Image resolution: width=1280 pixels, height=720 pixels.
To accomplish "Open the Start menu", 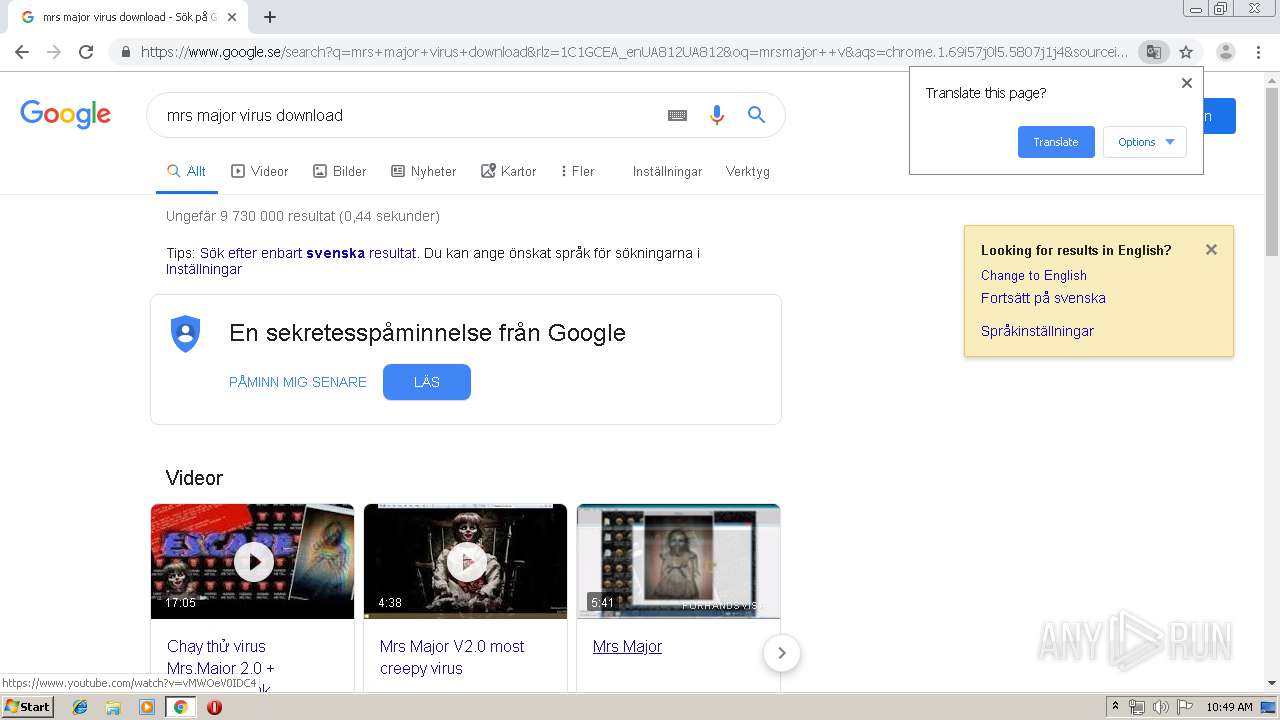I will tap(27, 707).
